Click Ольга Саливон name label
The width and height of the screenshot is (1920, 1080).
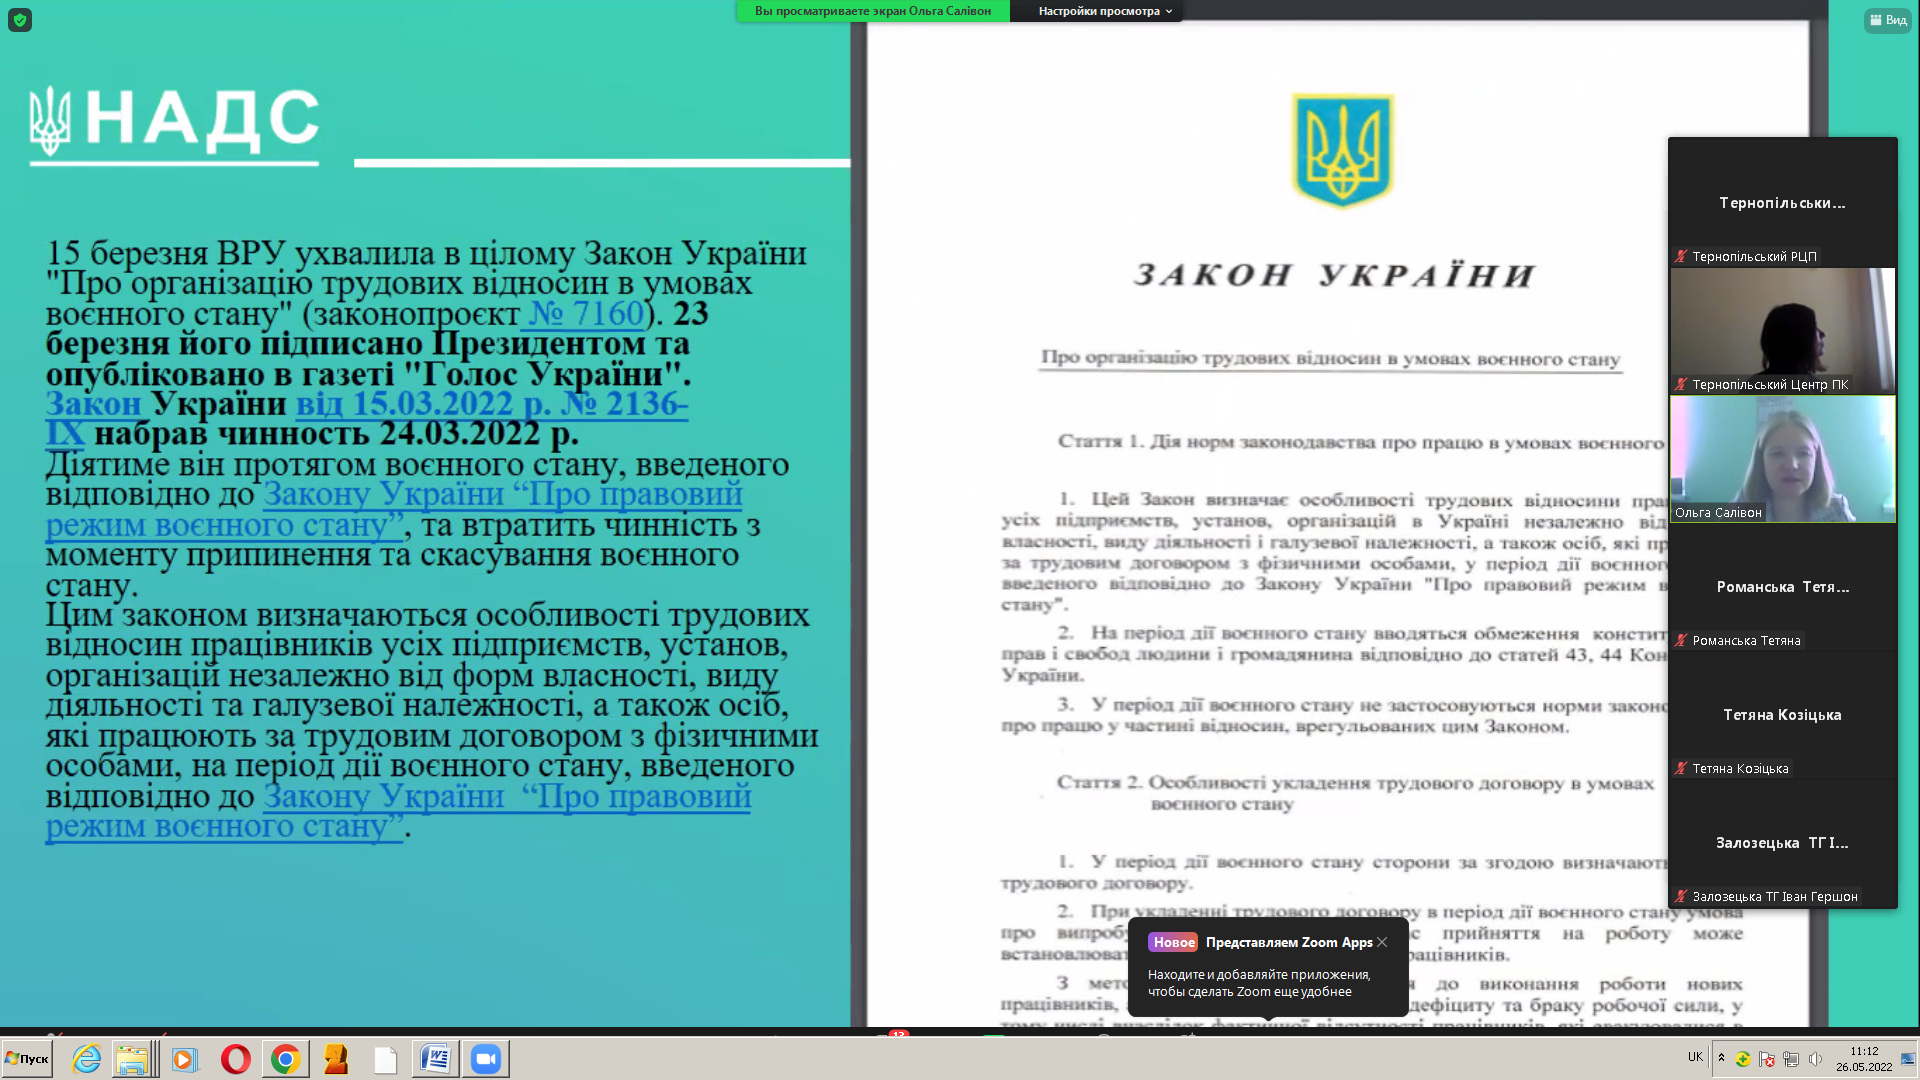[1718, 513]
